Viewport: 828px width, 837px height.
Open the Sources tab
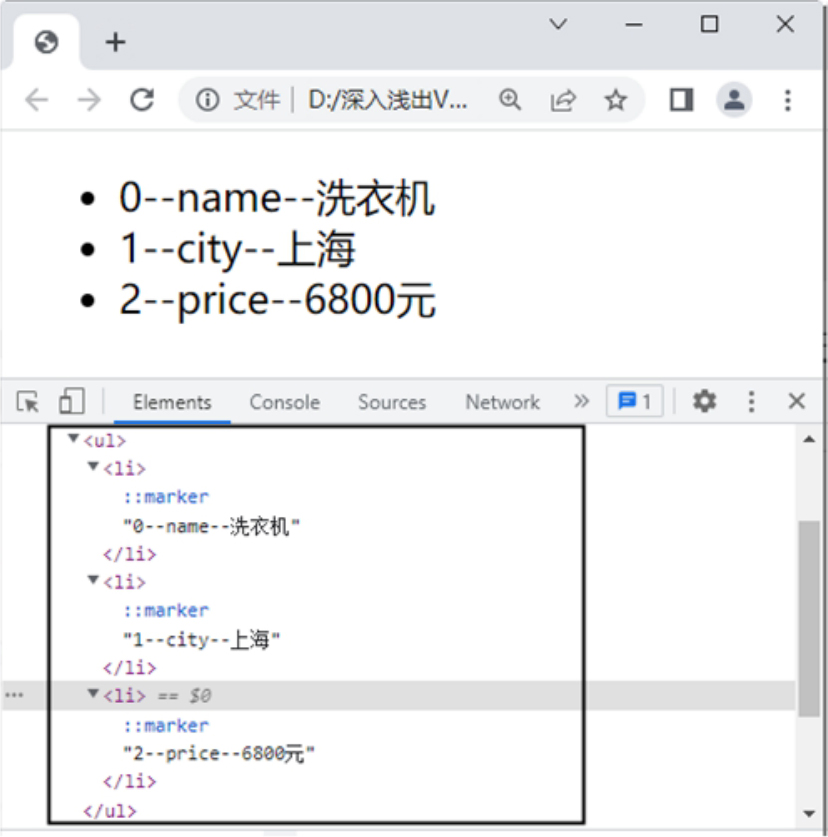click(392, 402)
